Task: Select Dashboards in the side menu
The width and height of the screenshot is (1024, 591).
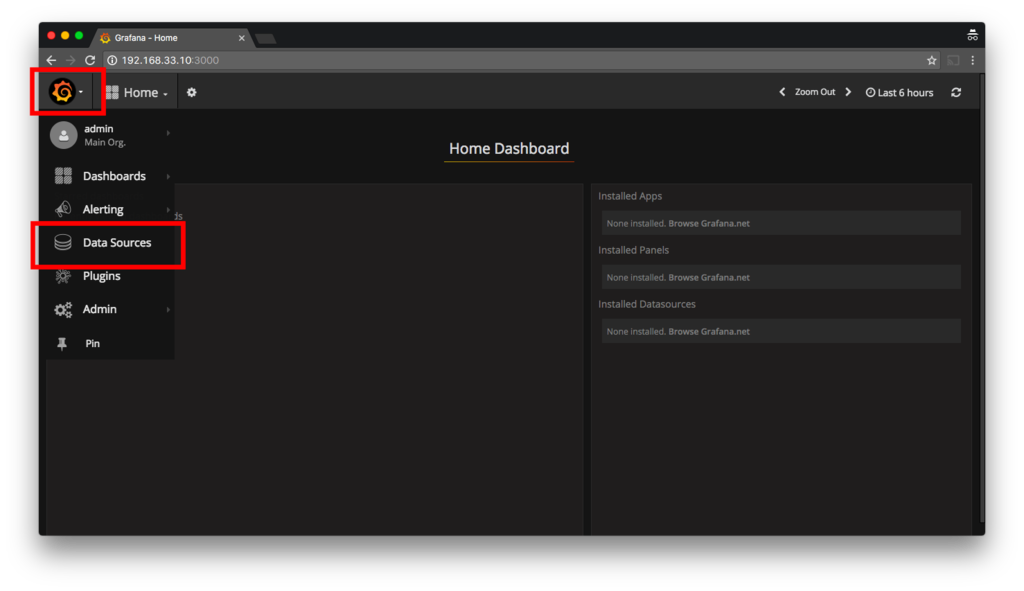Action: click(x=114, y=176)
